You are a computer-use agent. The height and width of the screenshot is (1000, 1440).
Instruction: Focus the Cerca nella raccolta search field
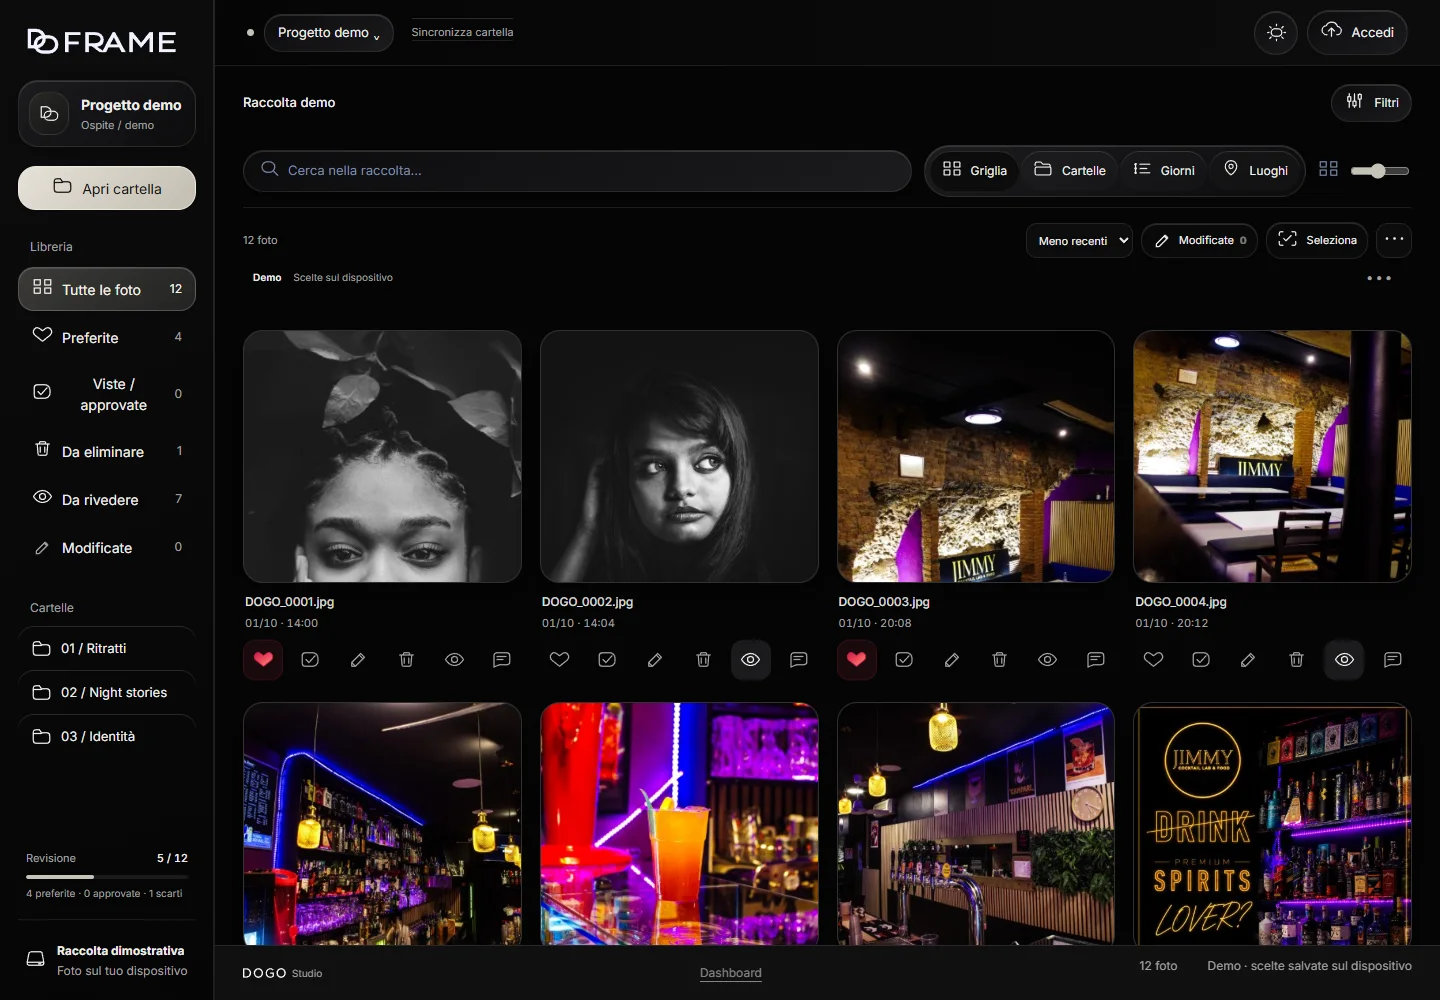pos(577,171)
